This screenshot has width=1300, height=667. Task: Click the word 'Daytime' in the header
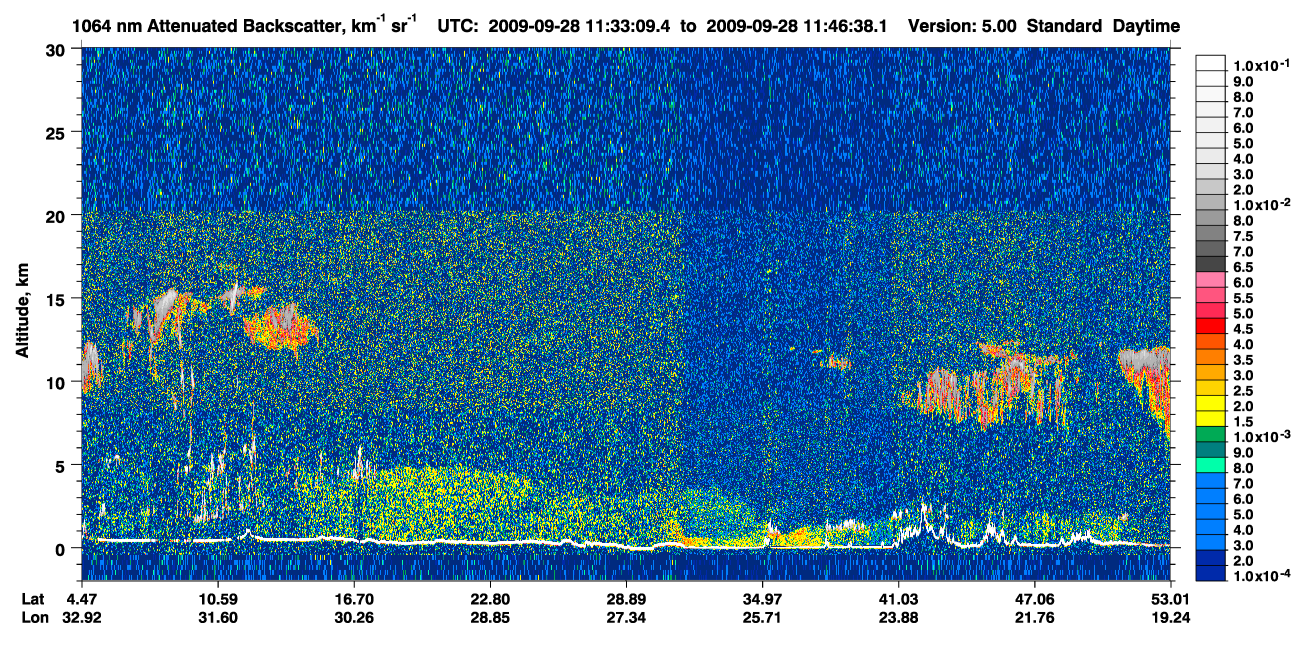1146,26
